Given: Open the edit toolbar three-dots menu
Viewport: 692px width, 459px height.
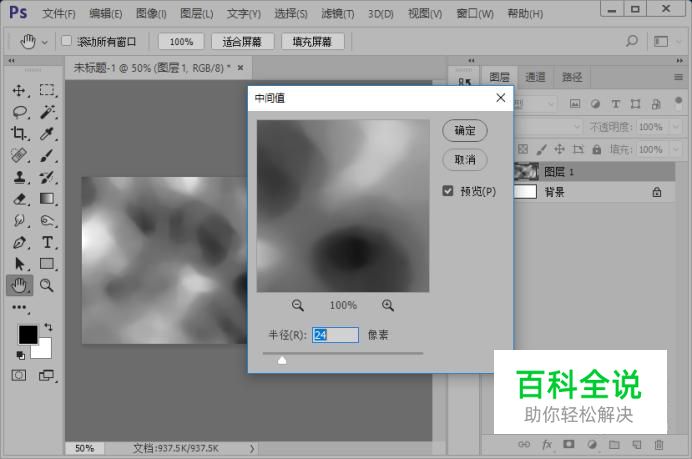Looking at the screenshot, I should pos(19,307).
